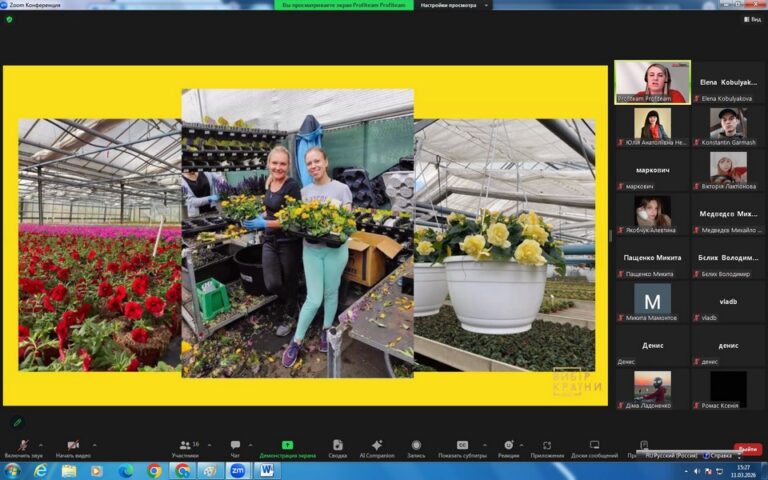The image size is (768, 480).
Task: Open Реакции reactions icon
Action: click(508, 446)
